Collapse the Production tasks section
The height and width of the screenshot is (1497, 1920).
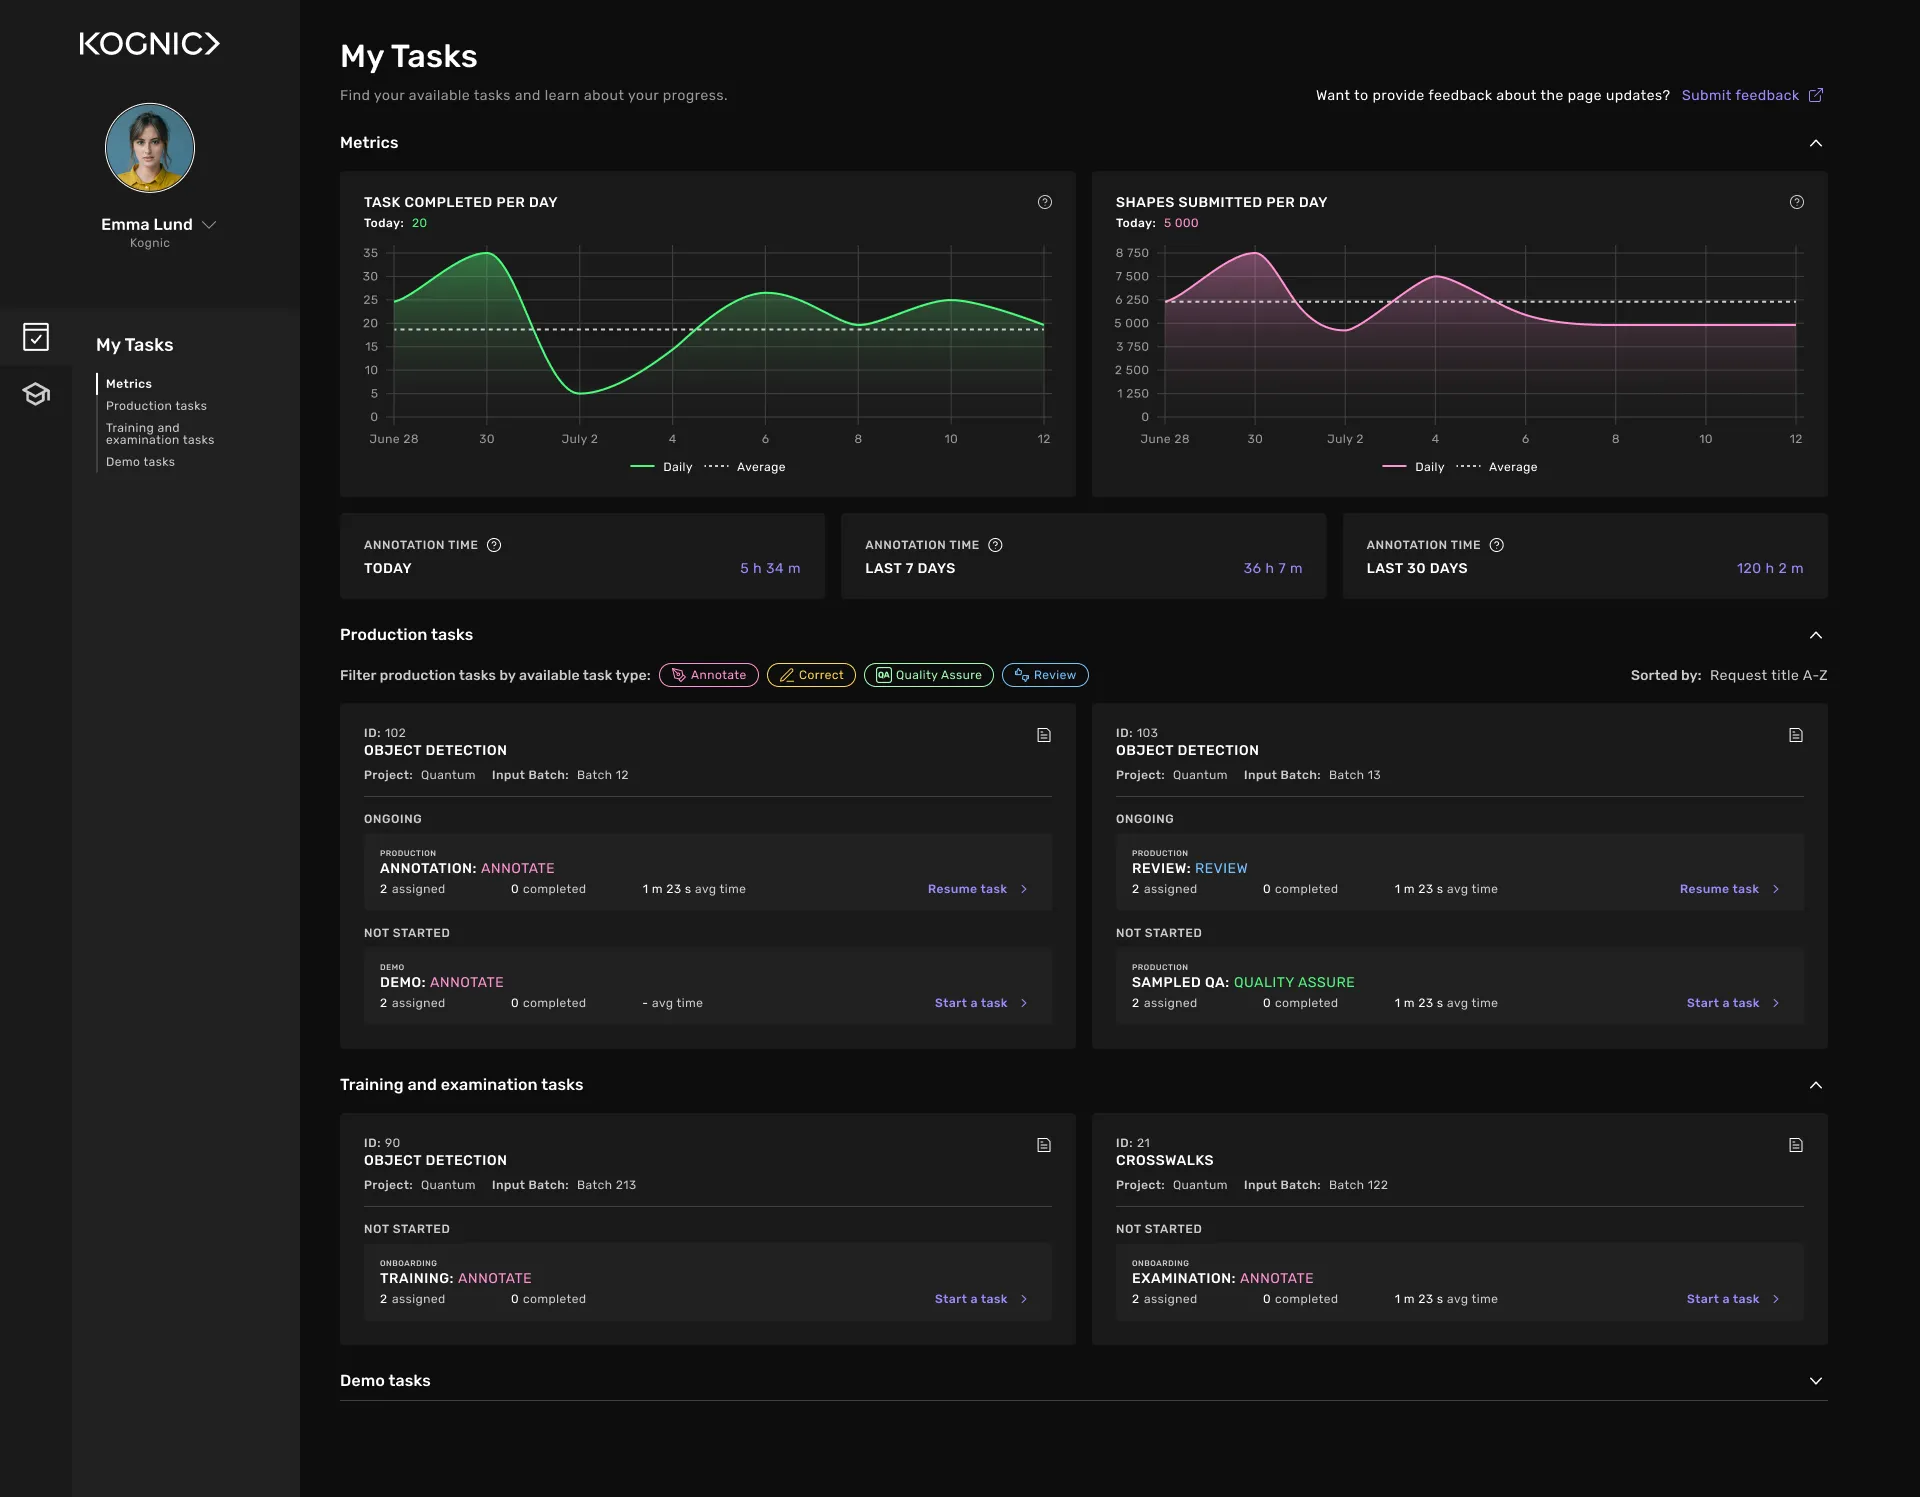pyautogui.click(x=1816, y=635)
